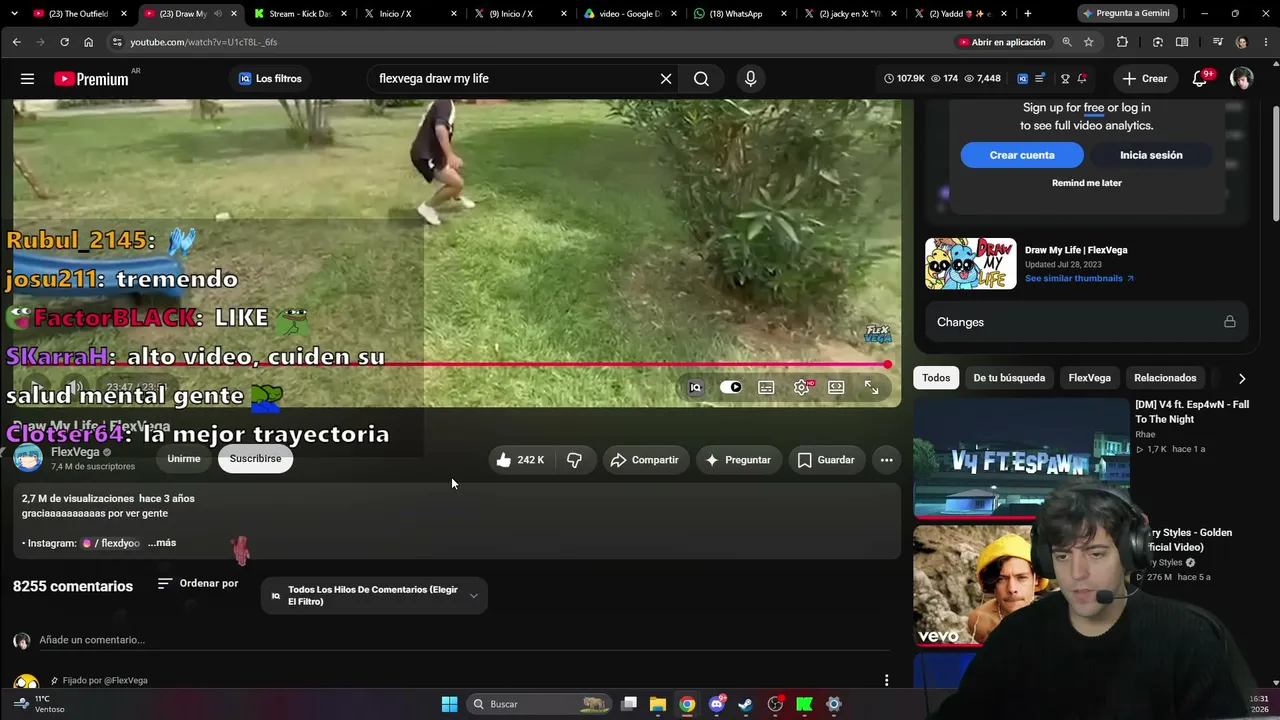The height and width of the screenshot is (720, 1280).
Task: Expand description with ...más
Action: [x=162, y=543]
